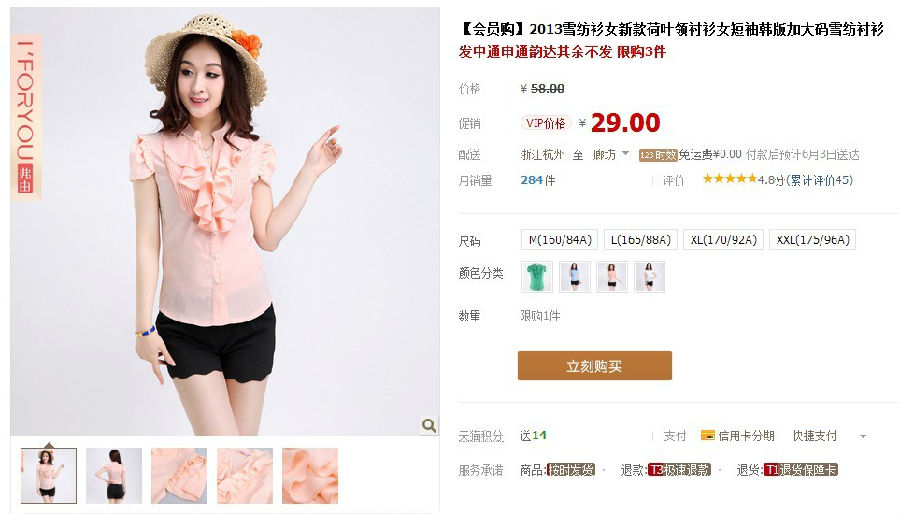Click the T1 退货保障卡 return badge
The height and width of the screenshot is (514, 900).
[x=801, y=470]
